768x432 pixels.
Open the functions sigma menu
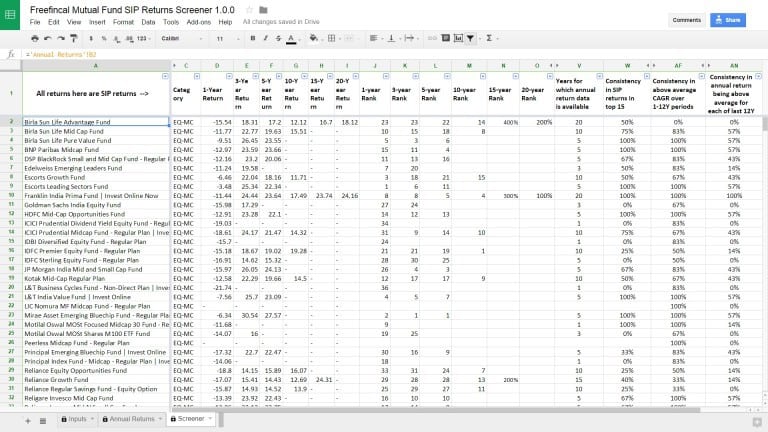tap(490, 38)
